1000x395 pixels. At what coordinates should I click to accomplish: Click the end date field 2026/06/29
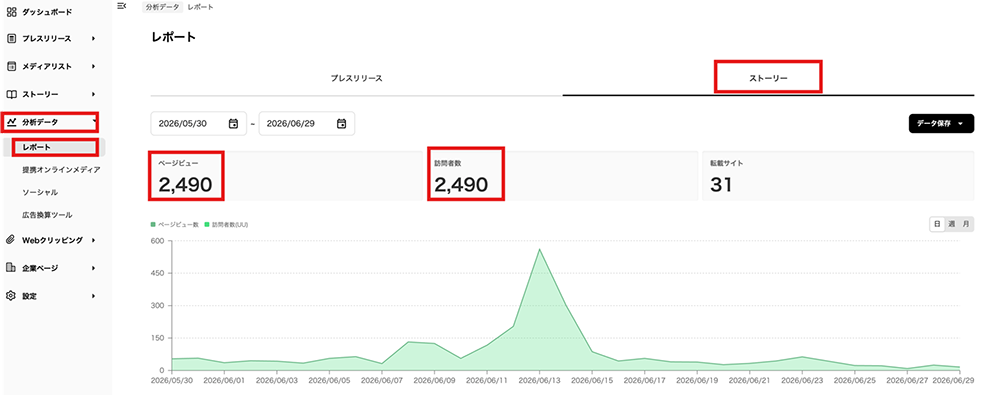coord(307,124)
